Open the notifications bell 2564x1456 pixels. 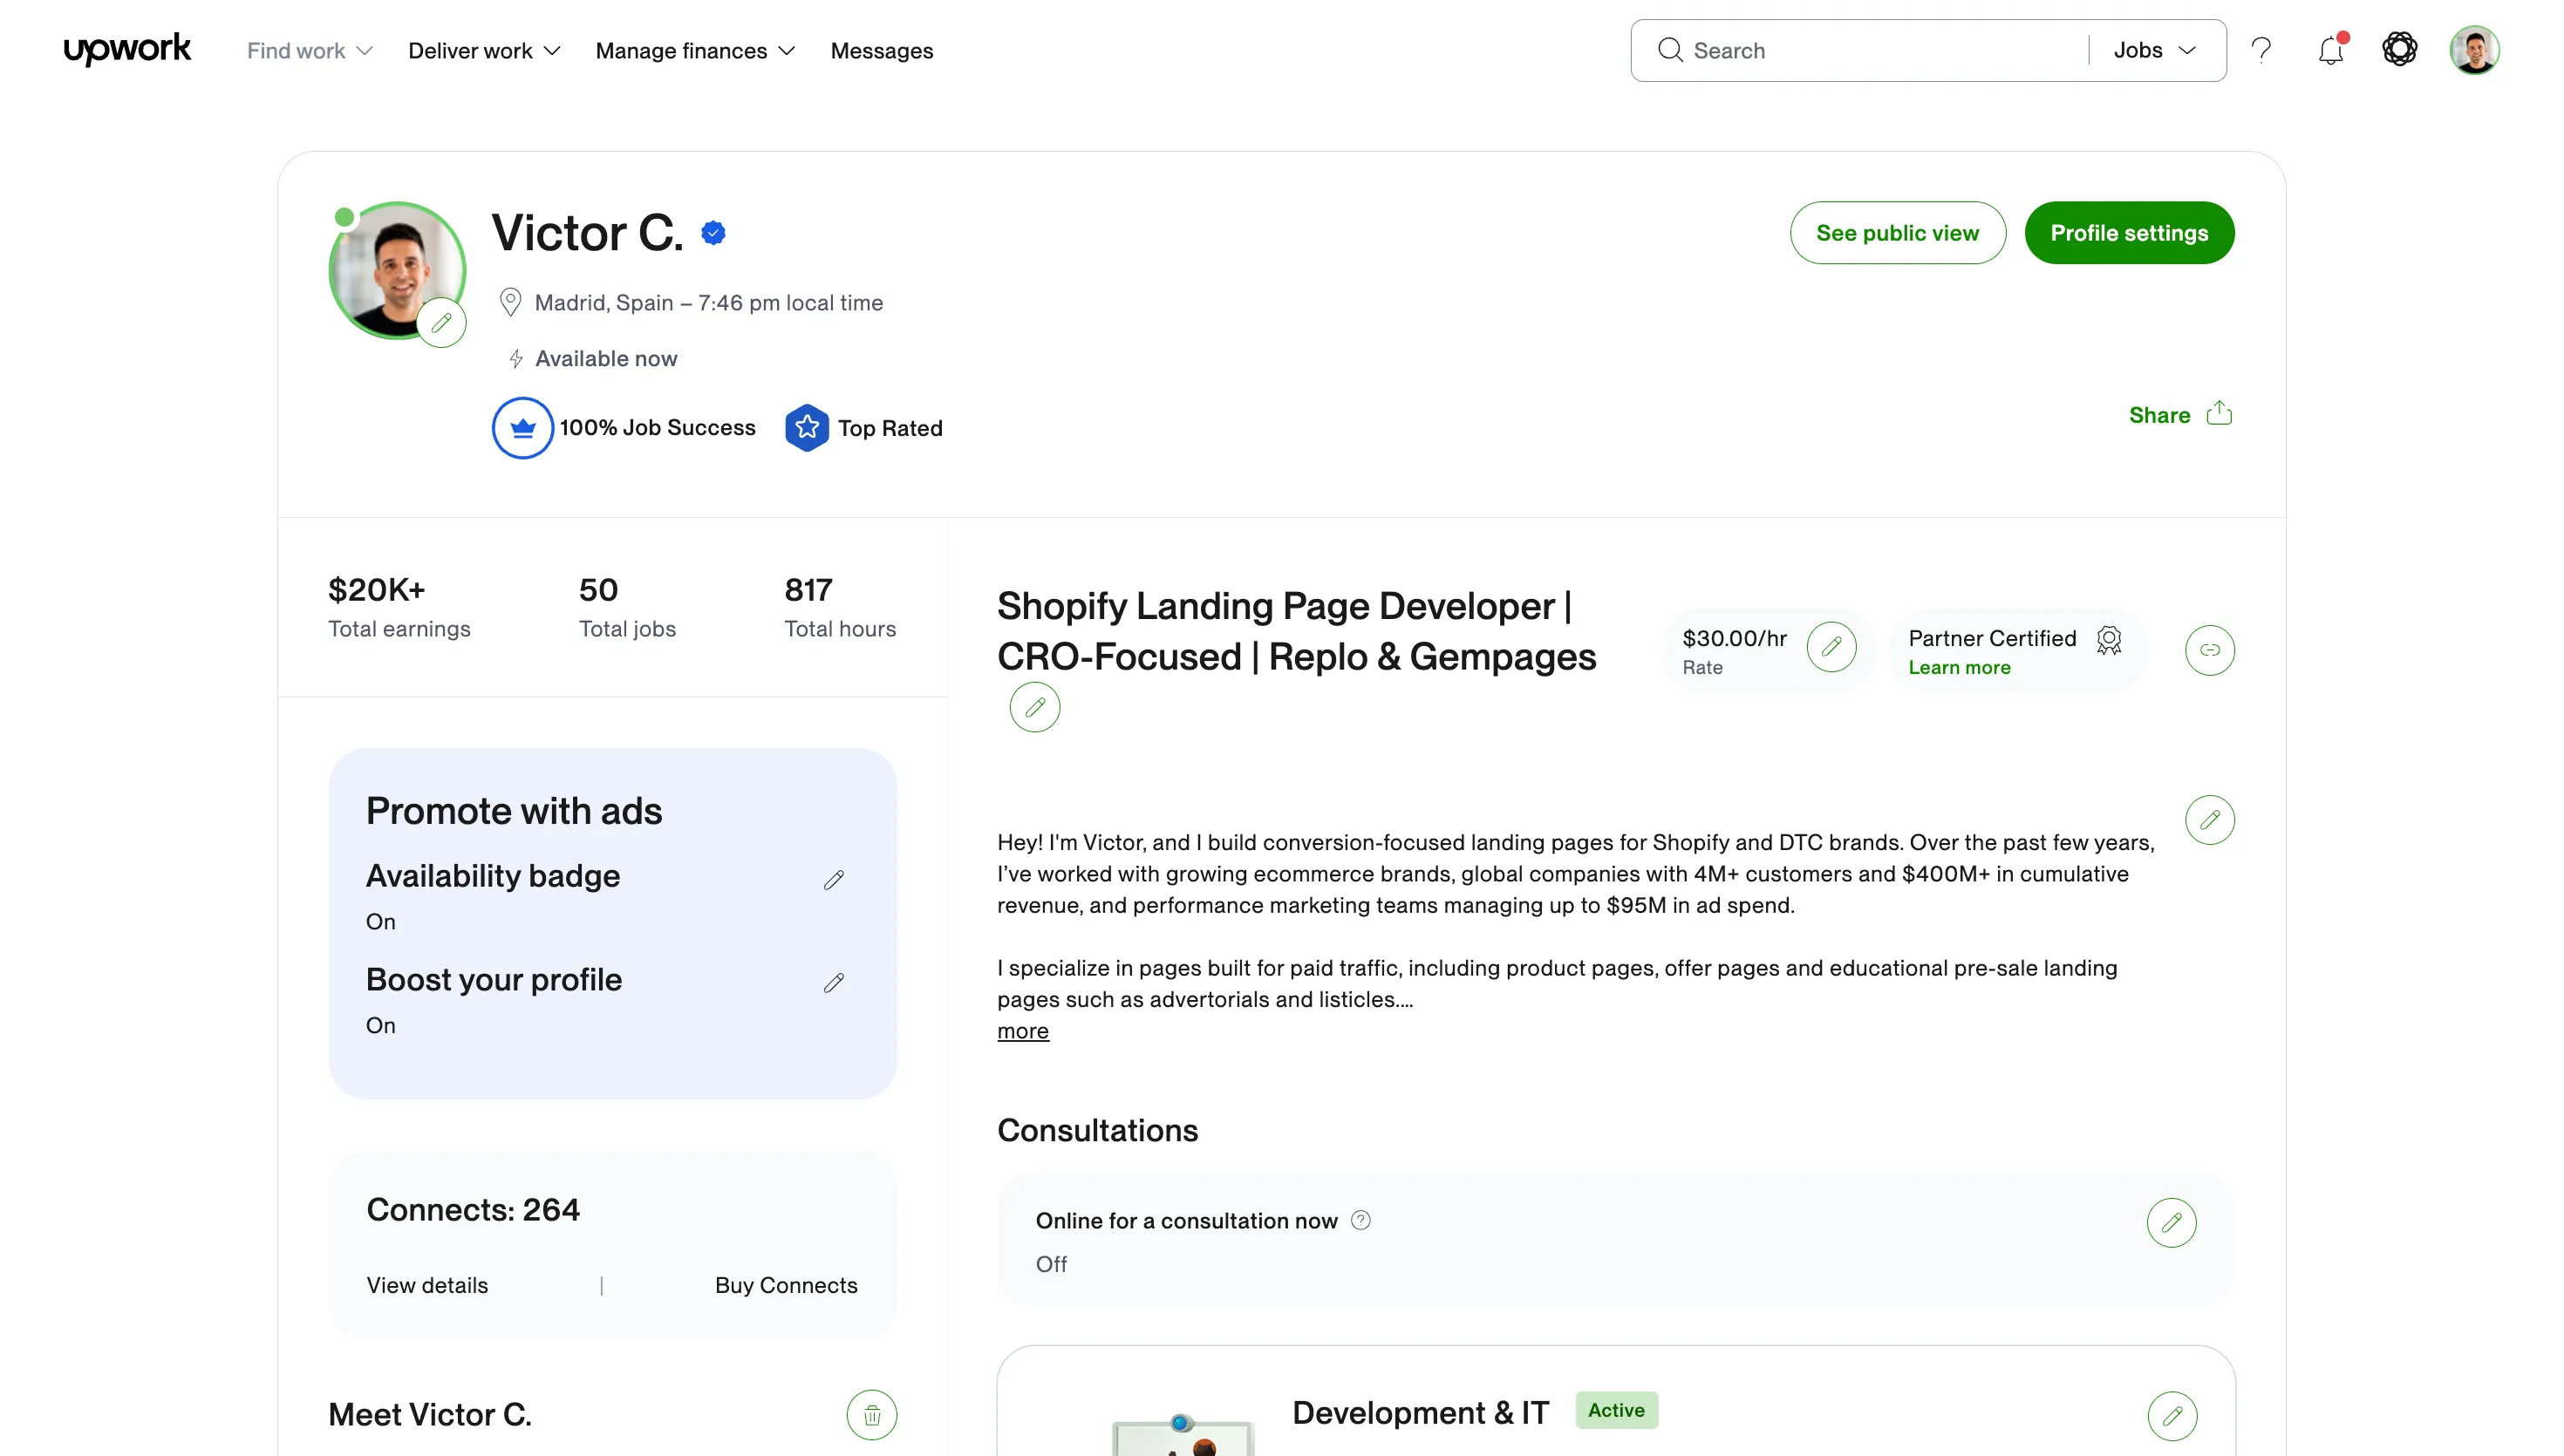pyautogui.click(x=2331, y=50)
